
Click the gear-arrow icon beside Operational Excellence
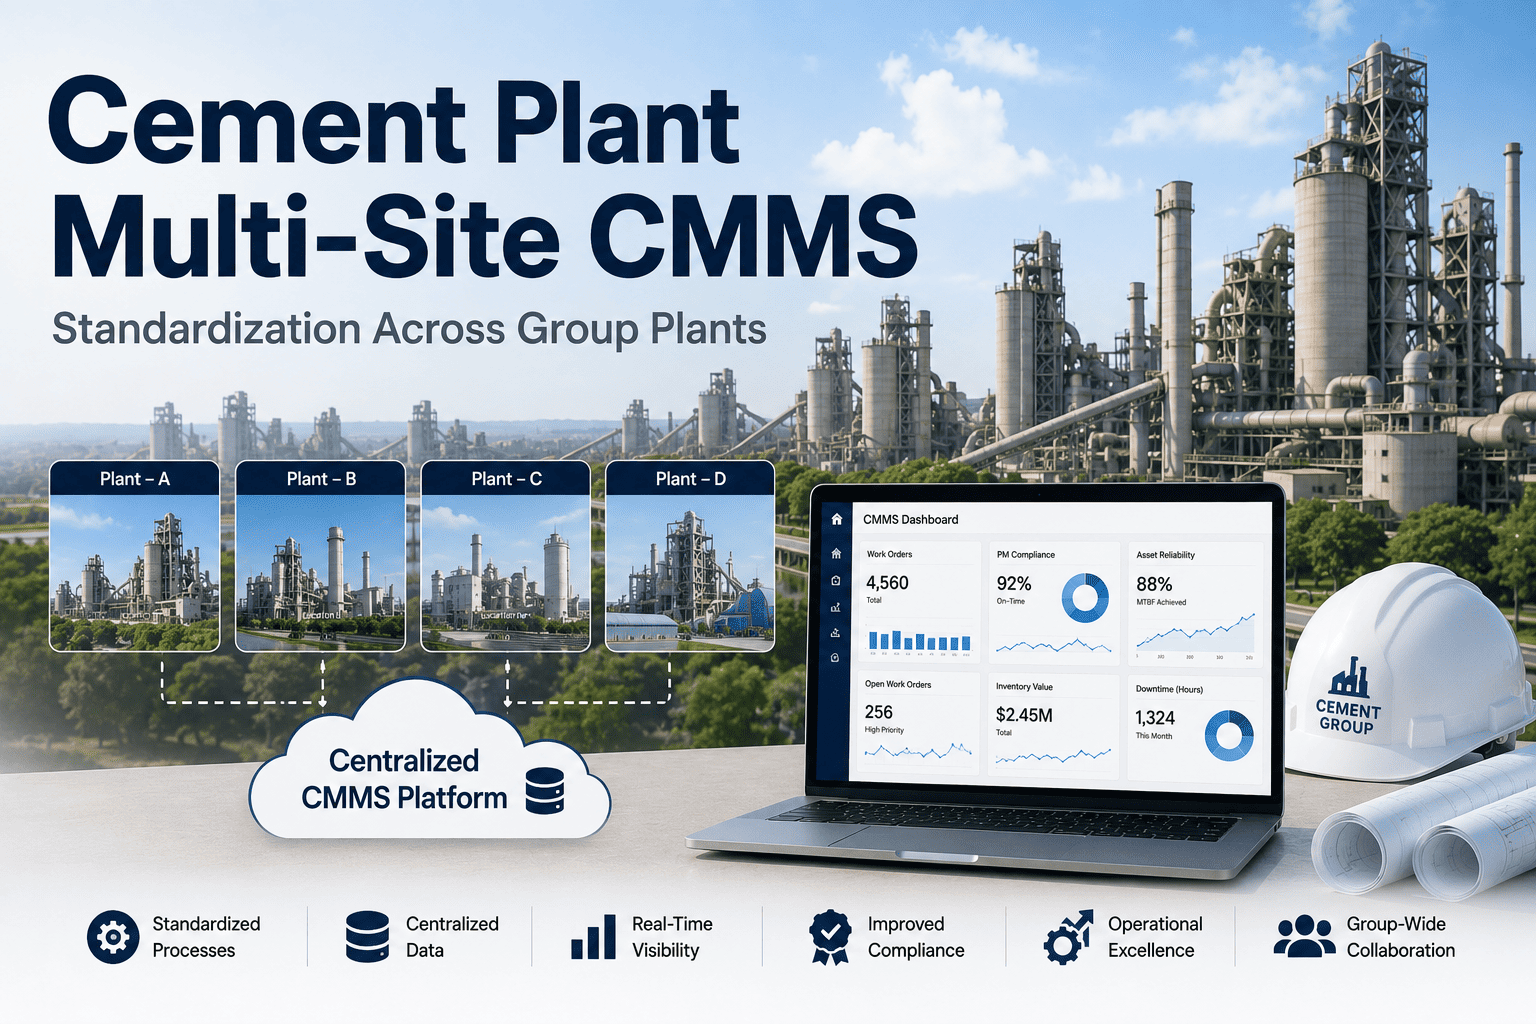point(1069,937)
